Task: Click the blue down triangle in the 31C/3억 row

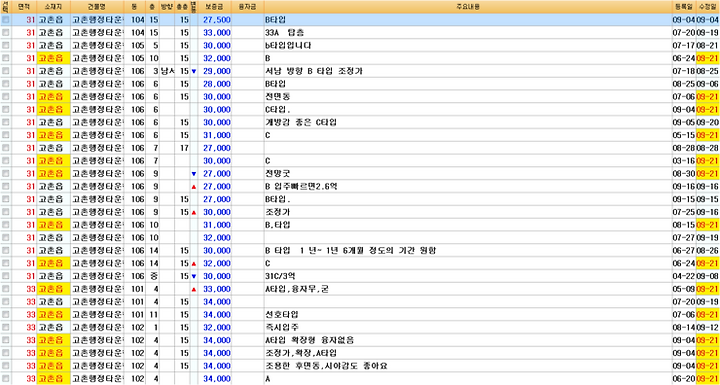Action: [193, 277]
